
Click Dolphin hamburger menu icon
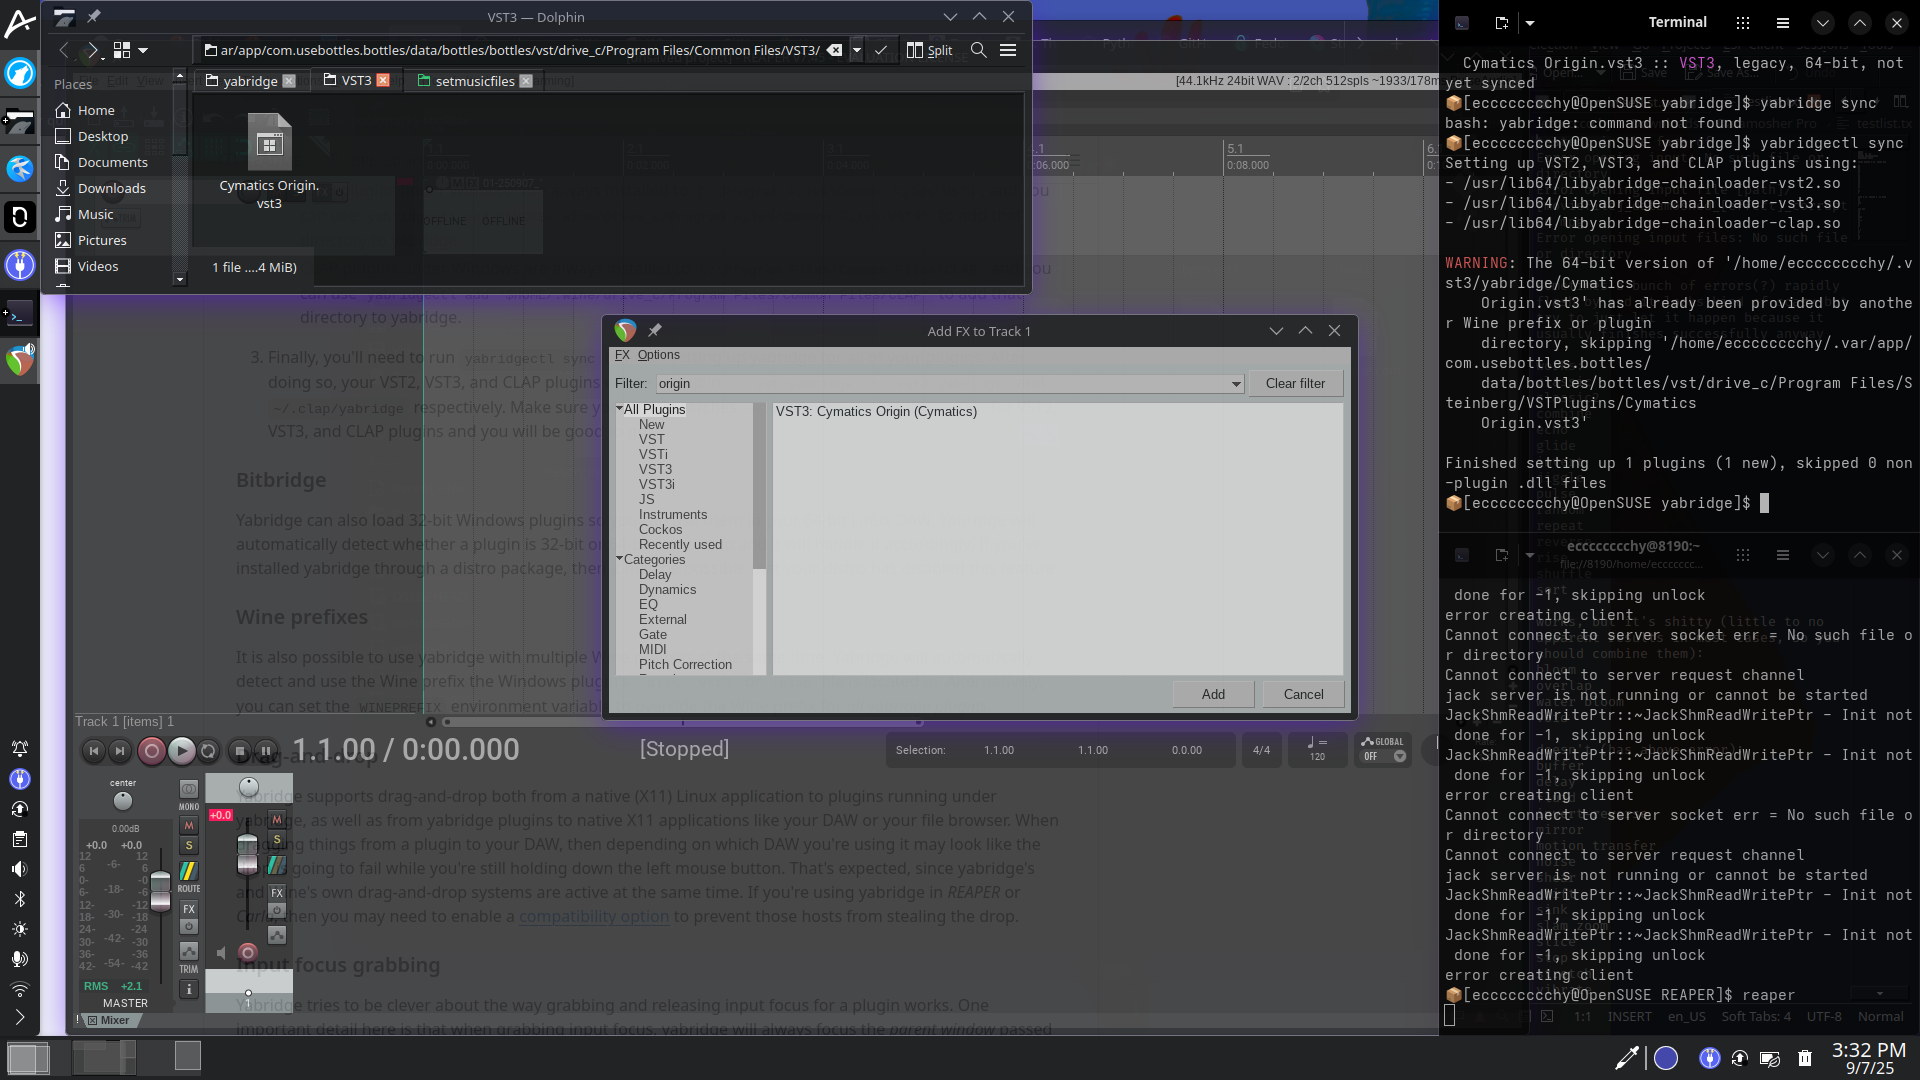1008,50
